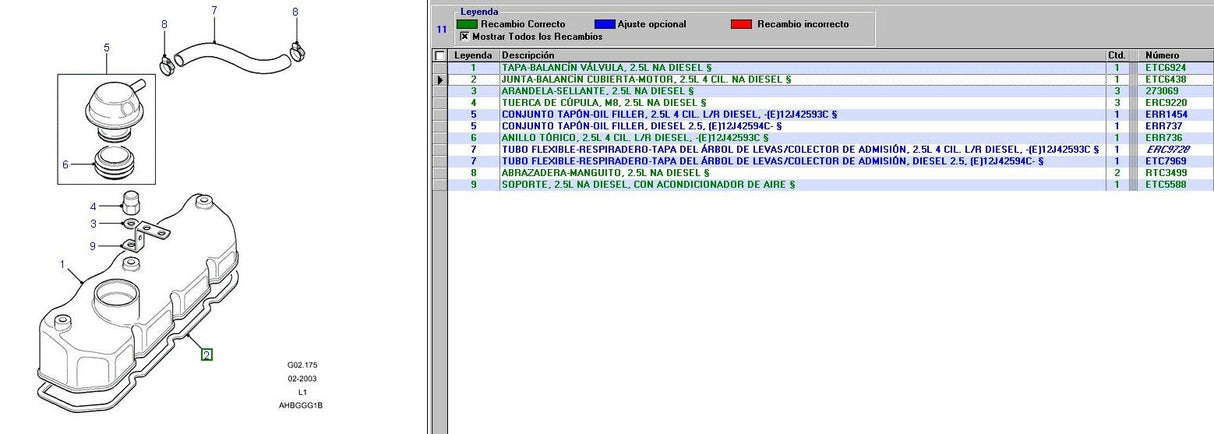Click the green Recambio Correcto swatch
This screenshot has width=1214, height=434.
point(467,23)
